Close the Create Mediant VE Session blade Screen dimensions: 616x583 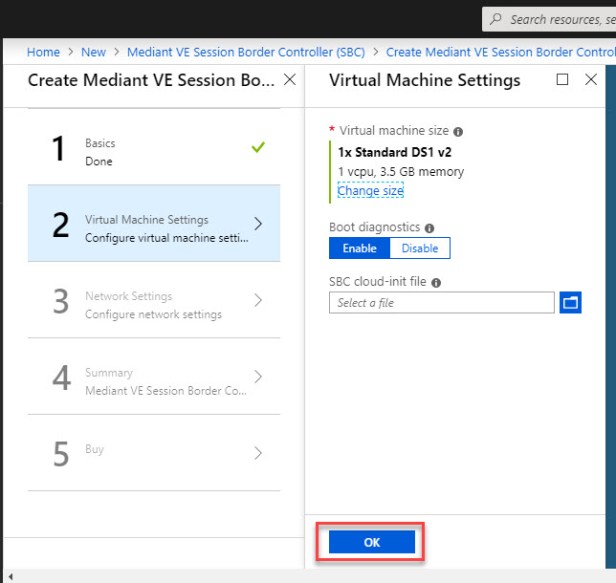tap(290, 80)
